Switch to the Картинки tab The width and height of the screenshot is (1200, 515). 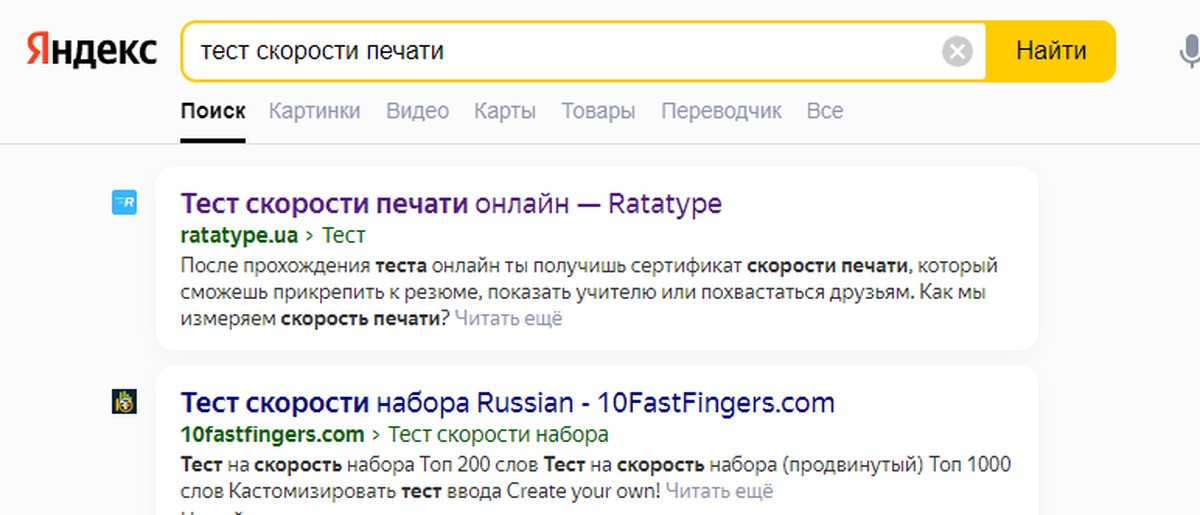pos(315,111)
